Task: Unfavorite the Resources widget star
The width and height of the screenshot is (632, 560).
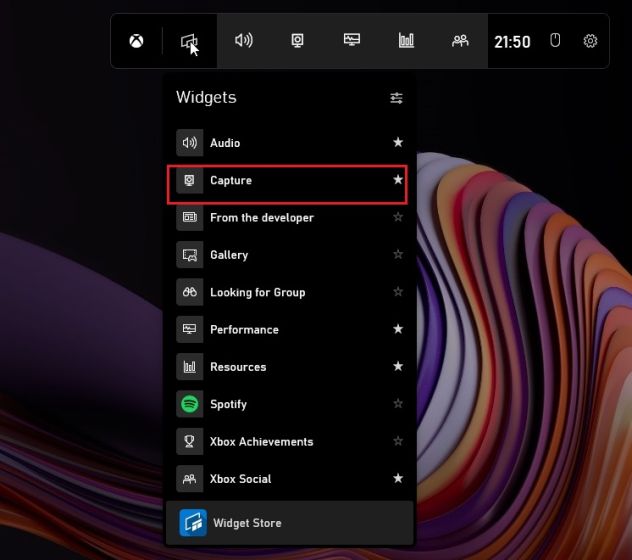Action: 398,366
